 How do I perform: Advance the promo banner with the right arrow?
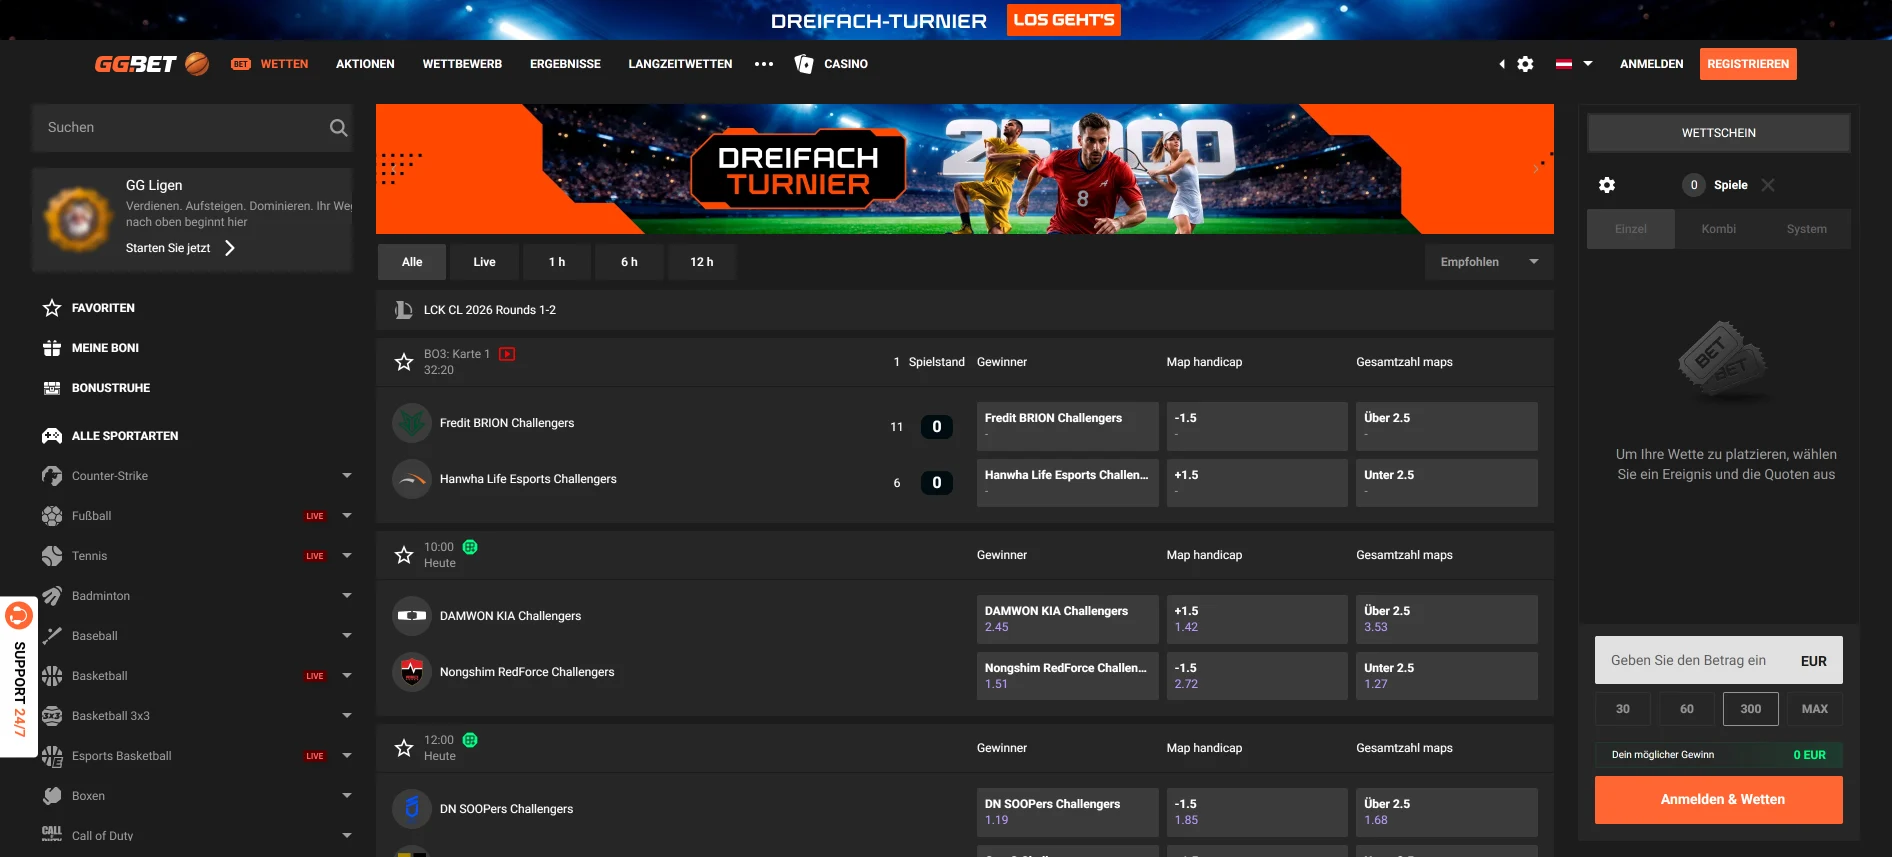[1536, 169]
